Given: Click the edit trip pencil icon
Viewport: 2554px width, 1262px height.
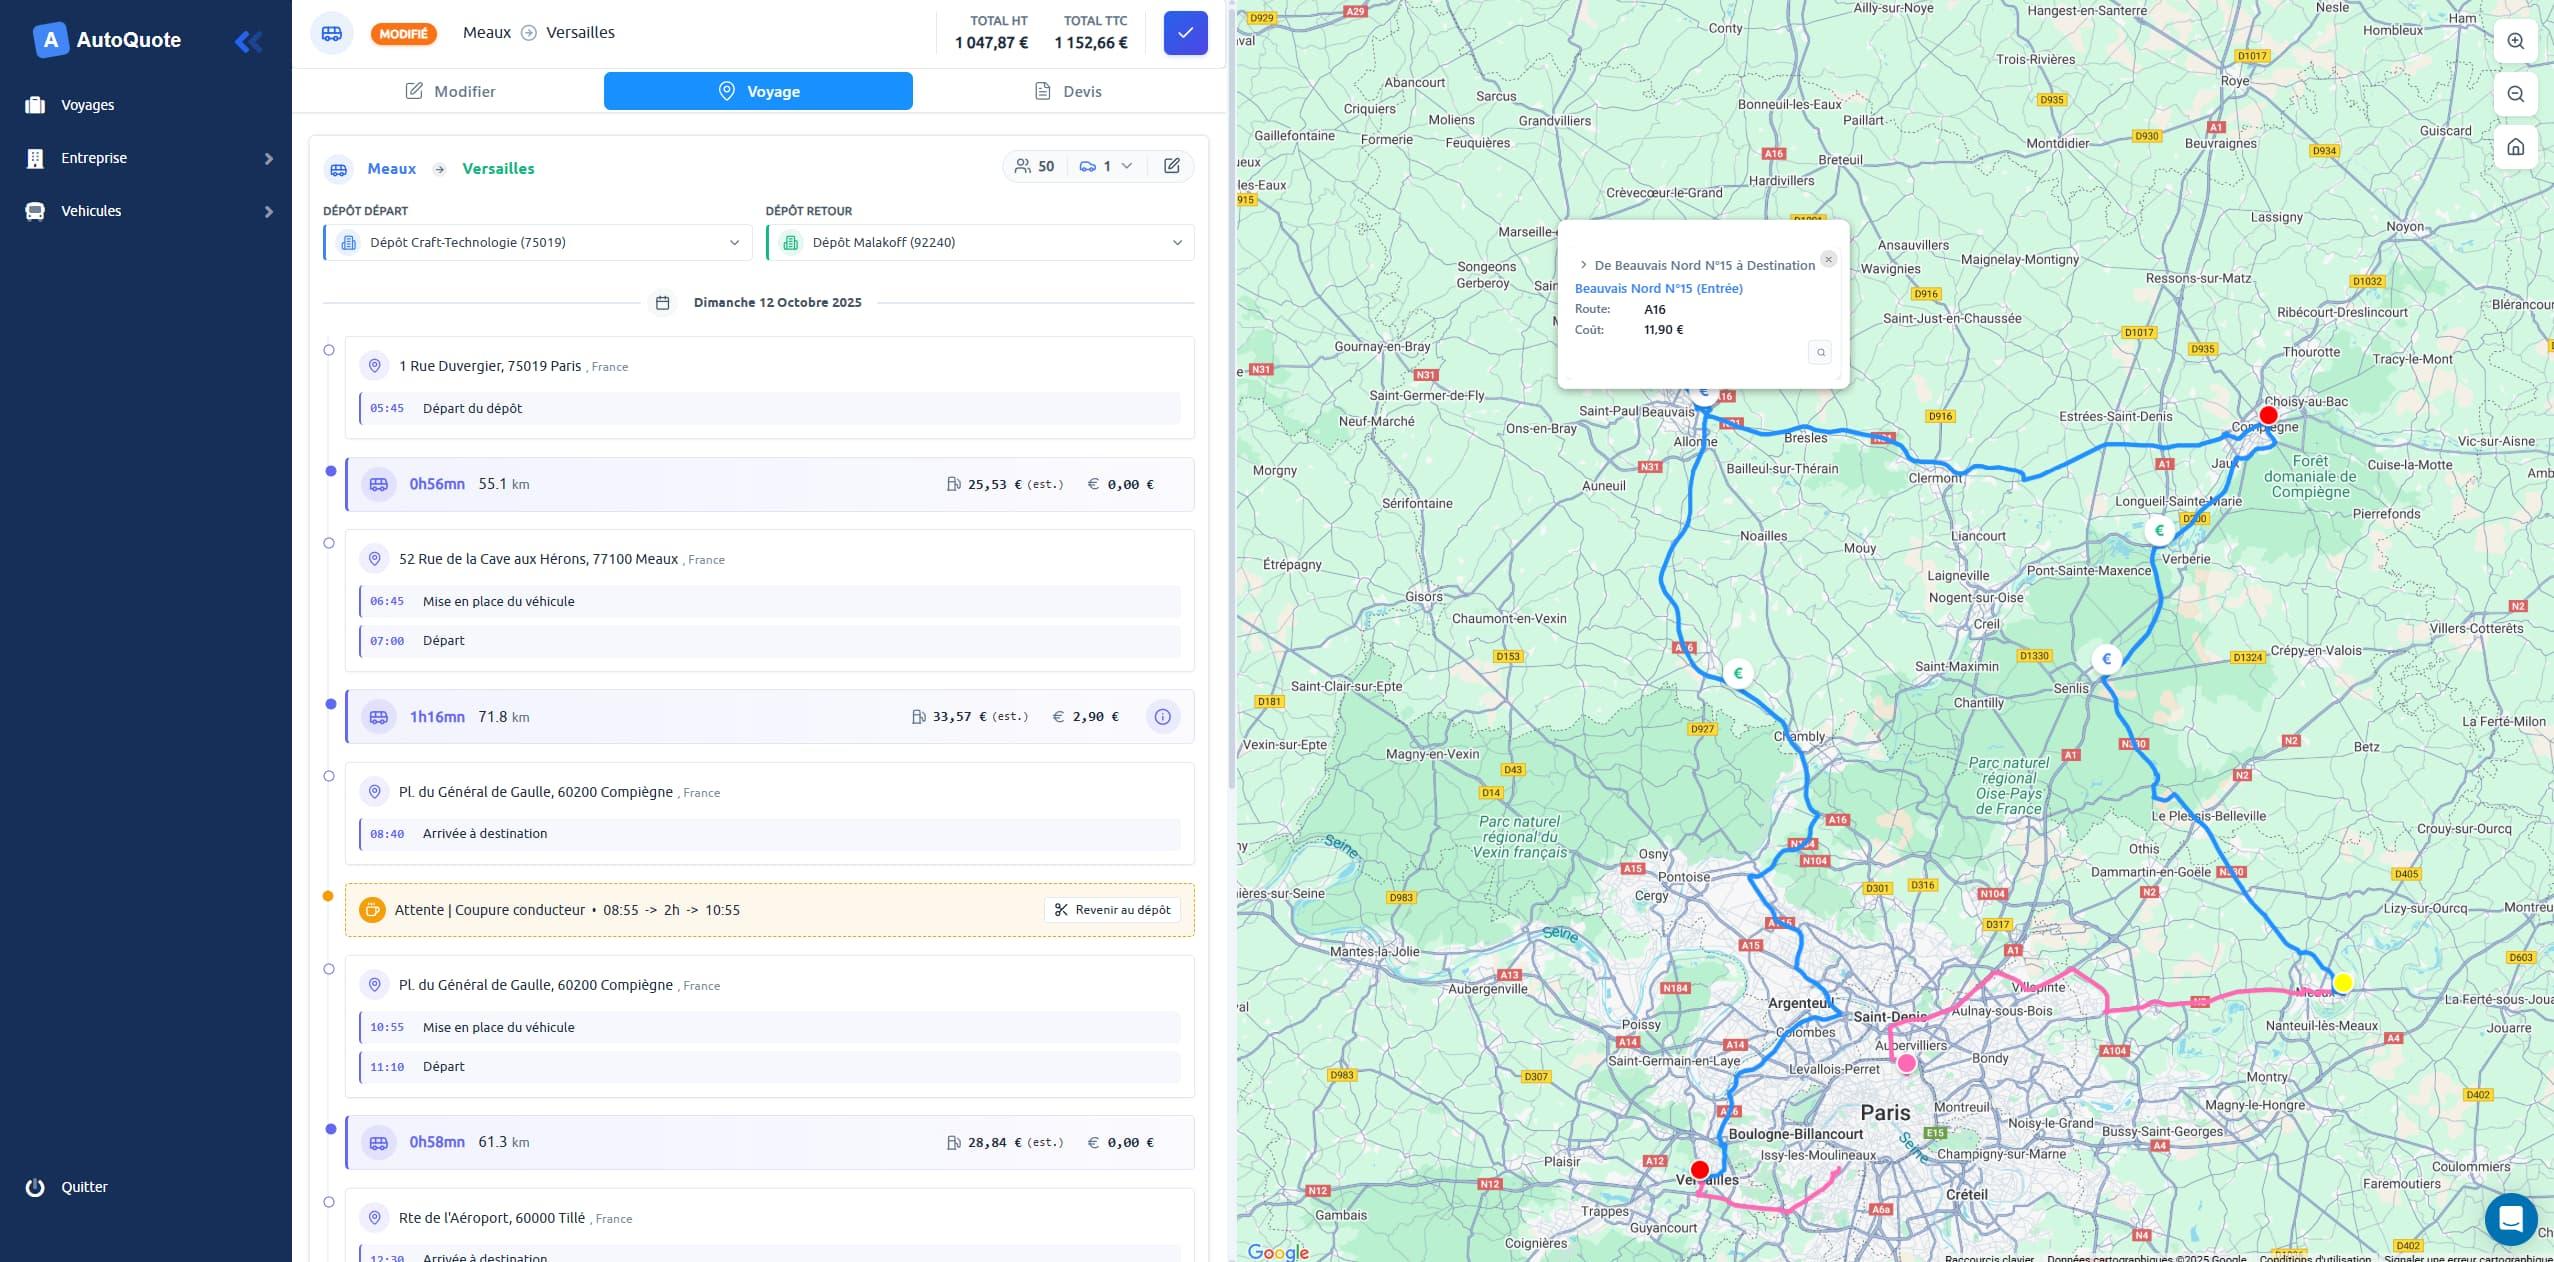Looking at the screenshot, I should tap(1171, 166).
